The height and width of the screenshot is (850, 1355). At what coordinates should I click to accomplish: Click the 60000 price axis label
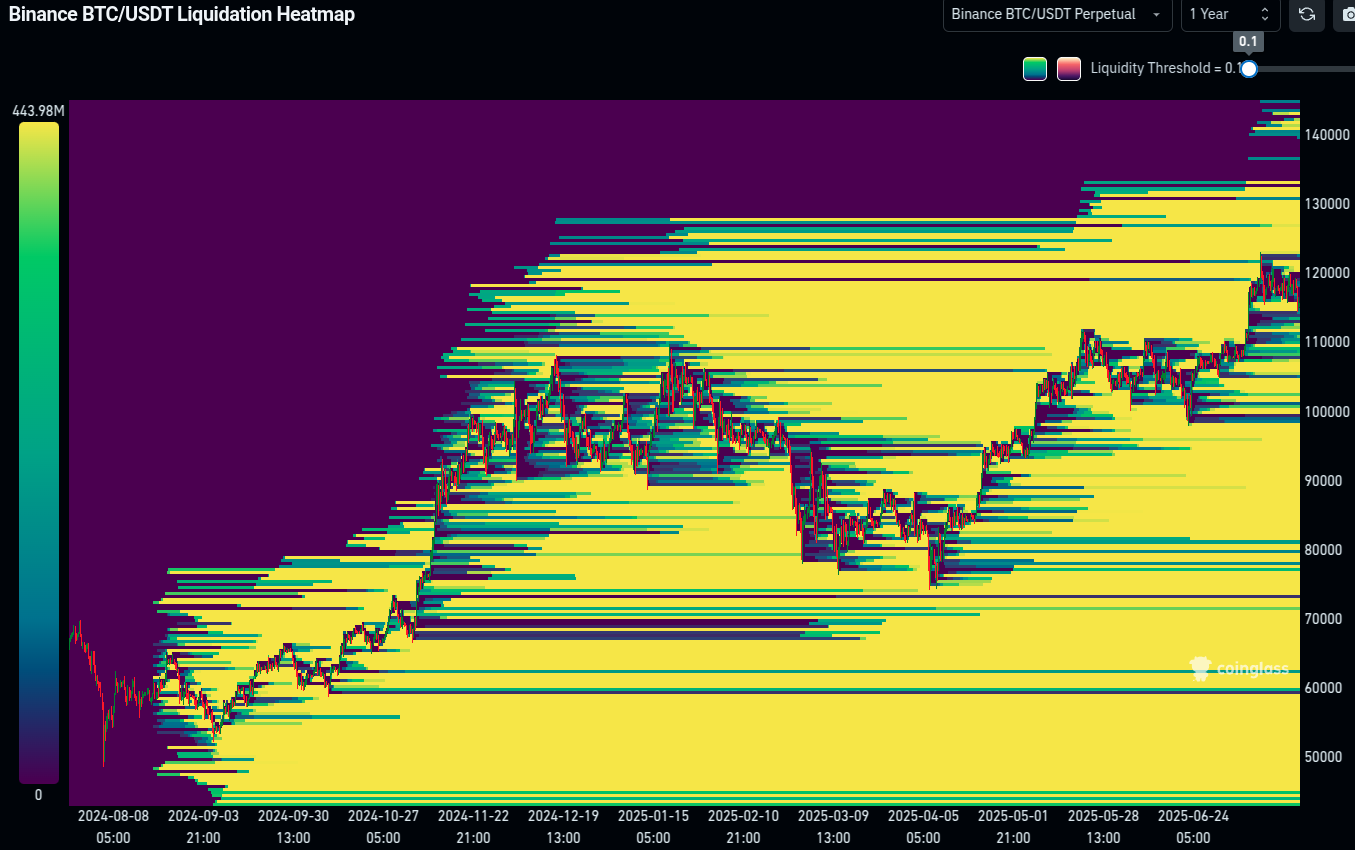1323,687
